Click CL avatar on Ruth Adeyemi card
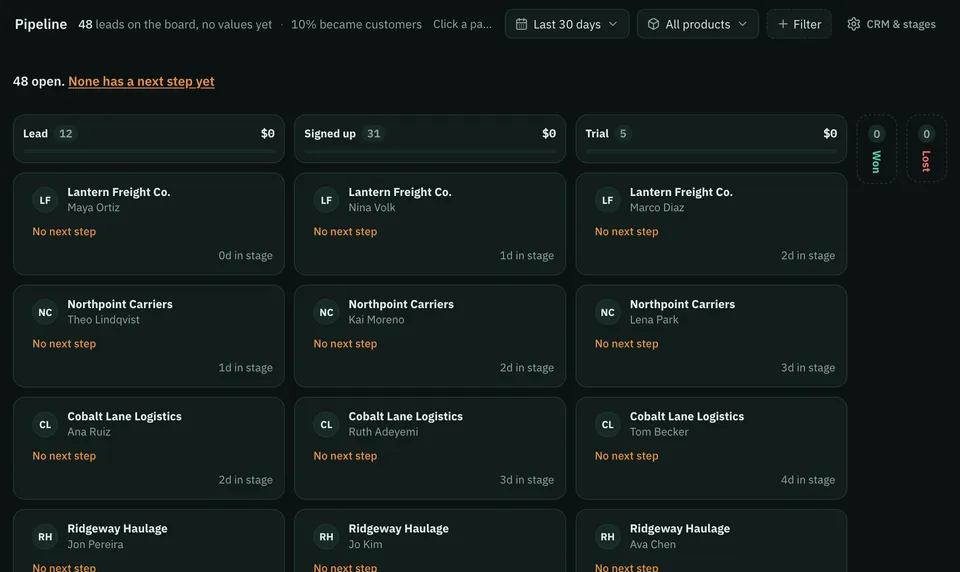 (x=326, y=424)
